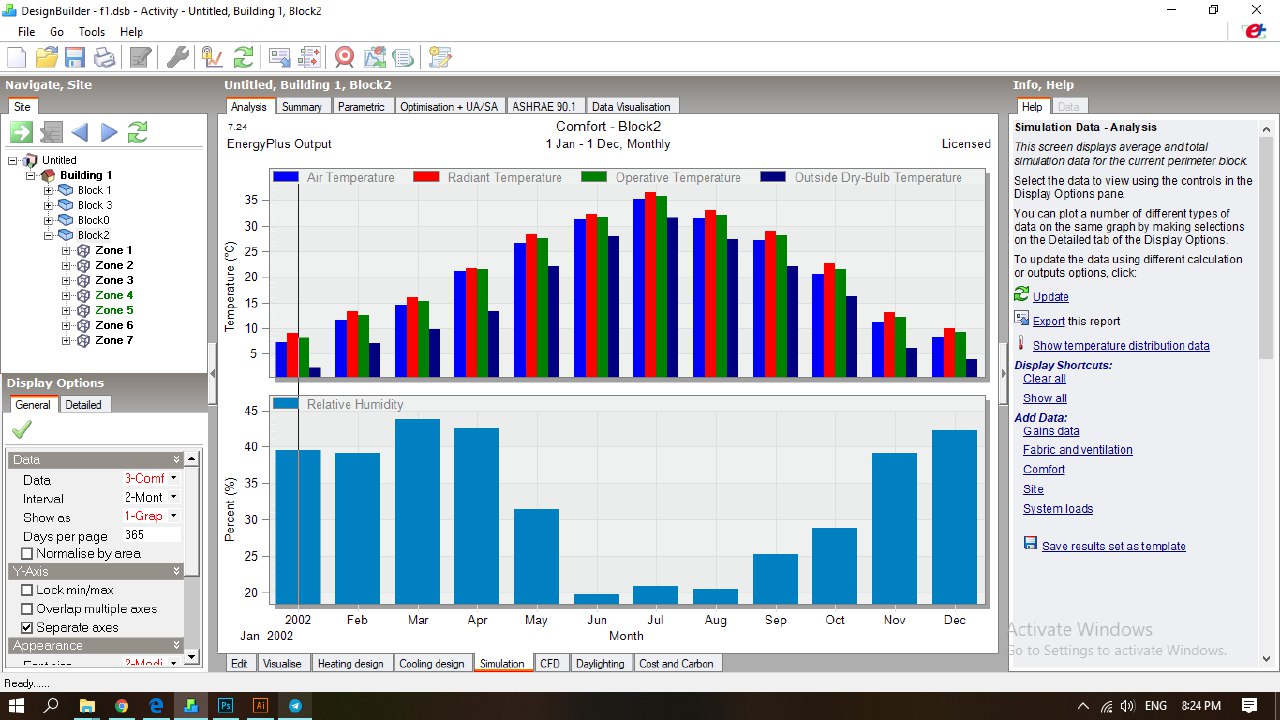
Task: Collapse the Y-Axis options section
Action: 177,571
